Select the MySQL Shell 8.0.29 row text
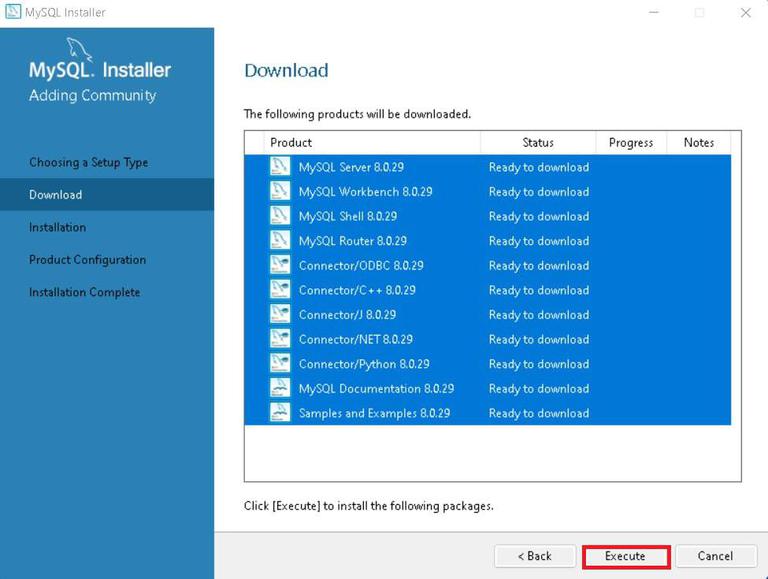This screenshot has height=579, width=768. (x=348, y=216)
